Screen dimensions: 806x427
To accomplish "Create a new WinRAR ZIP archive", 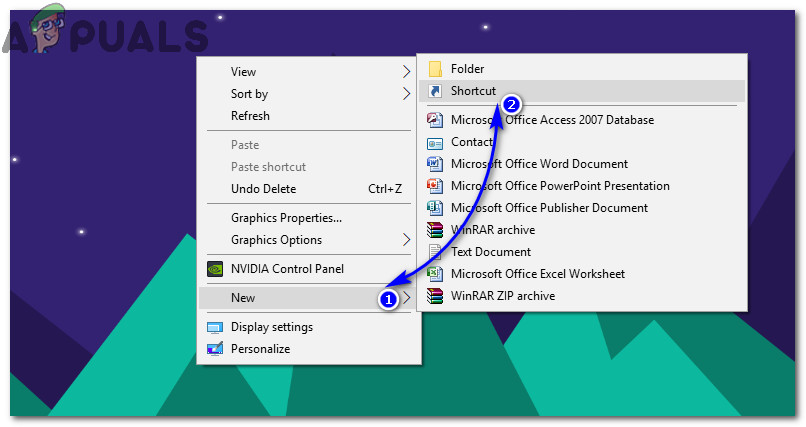I will point(582,296).
